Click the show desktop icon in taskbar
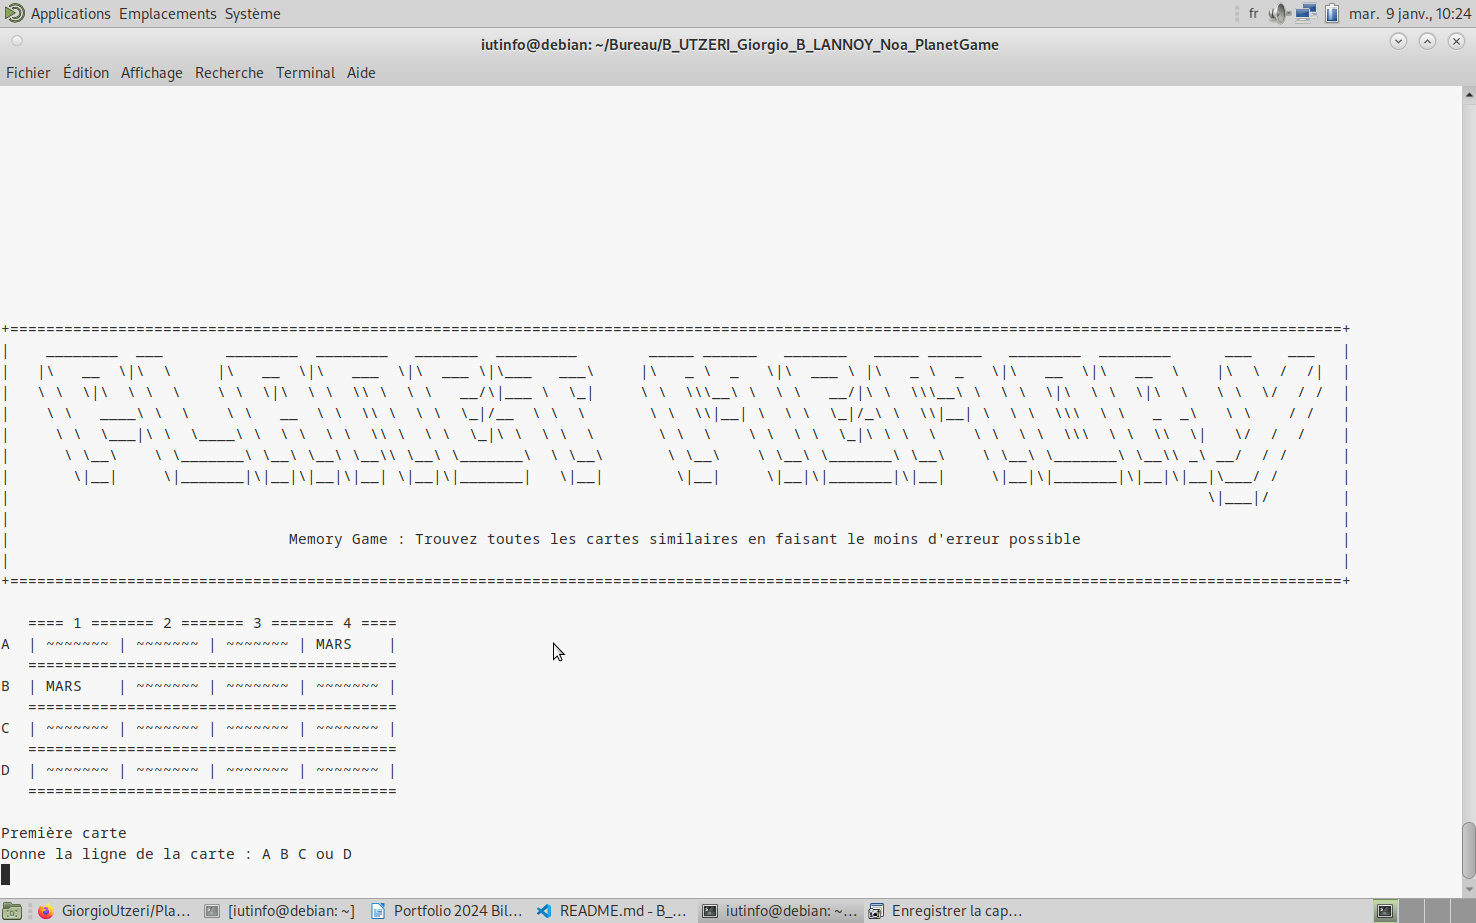 tap(12, 911)
